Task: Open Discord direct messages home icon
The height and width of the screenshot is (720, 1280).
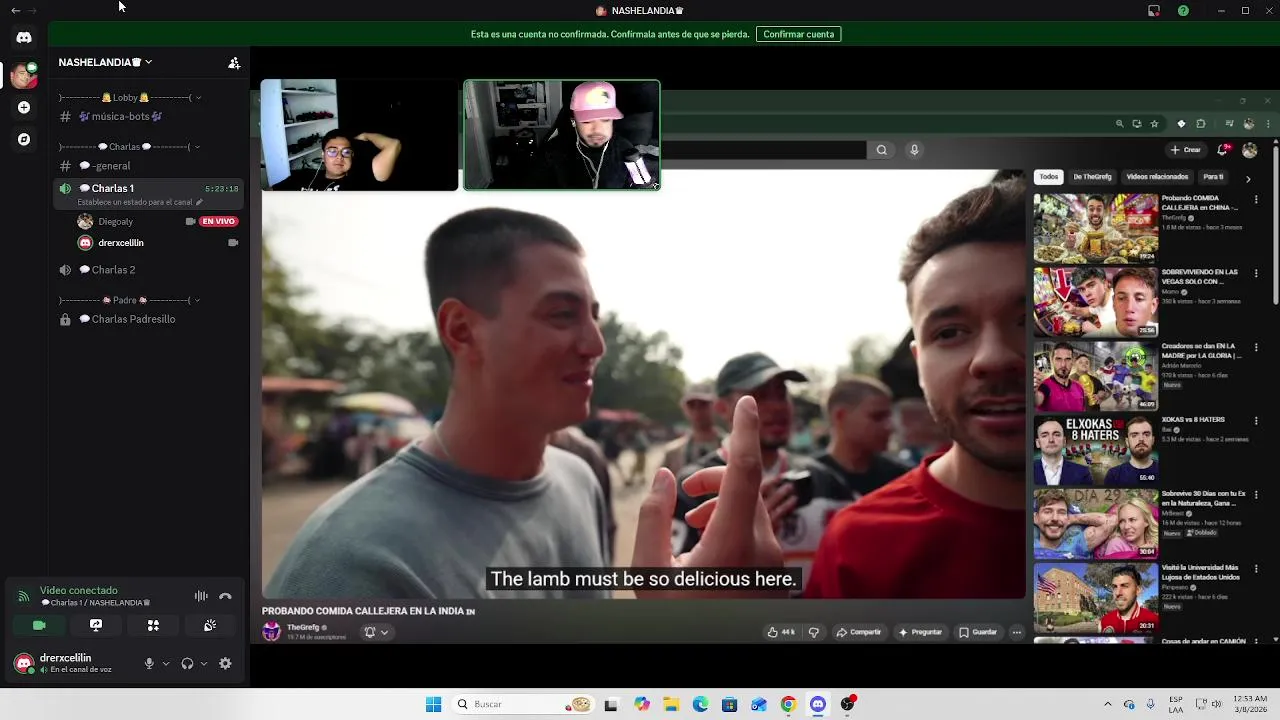Action: 24,37
